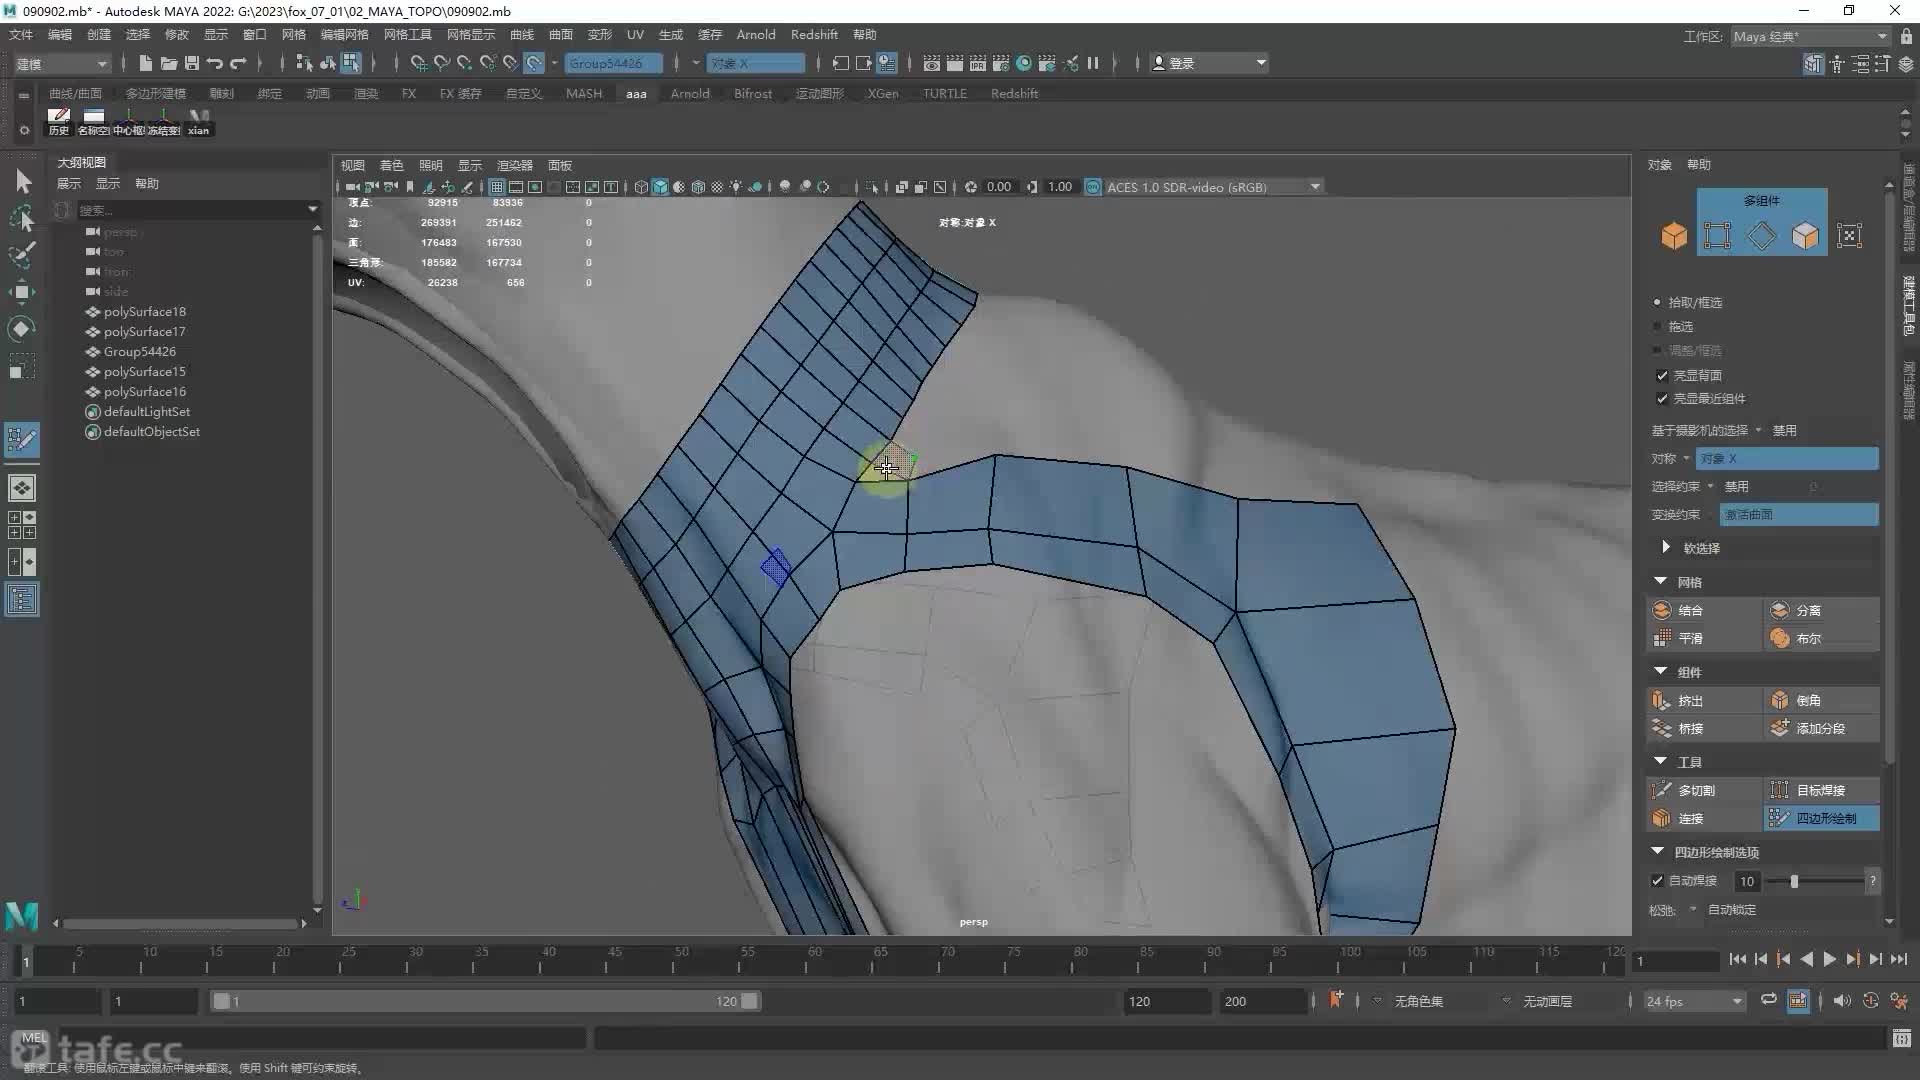Toggle the 亮显背面 checkbox
Viewport: 1920px width, 1080px height.
[x=1662, y=376]
